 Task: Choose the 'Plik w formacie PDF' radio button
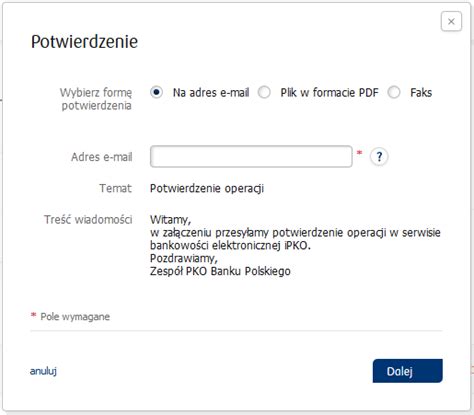pyautogui.click(x=264, y=92)
